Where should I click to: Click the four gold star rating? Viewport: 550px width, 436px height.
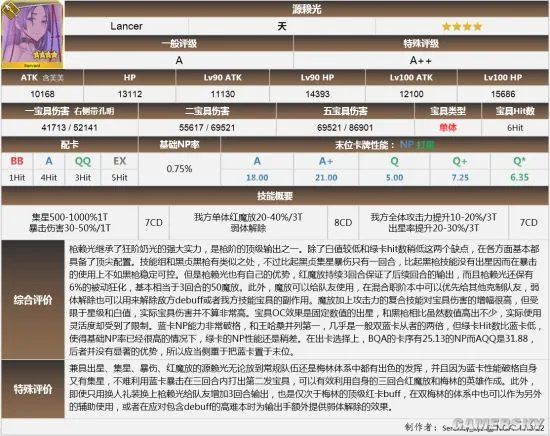462,26
